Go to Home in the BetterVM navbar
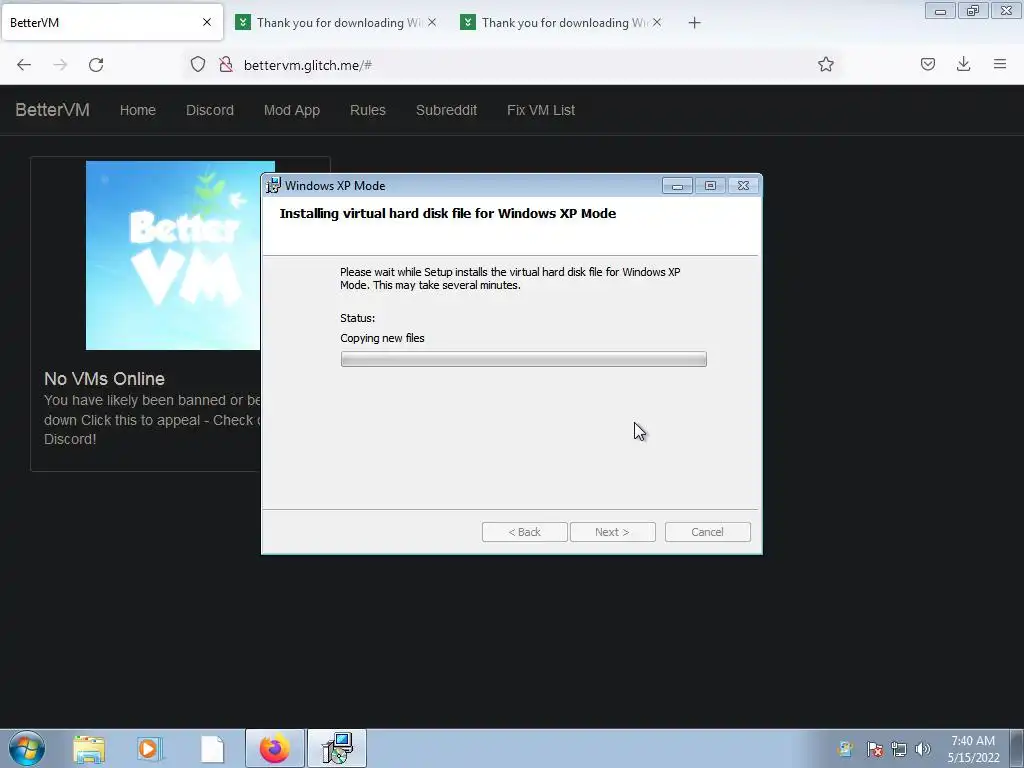 pyautogui.click(x=138, y=110)
